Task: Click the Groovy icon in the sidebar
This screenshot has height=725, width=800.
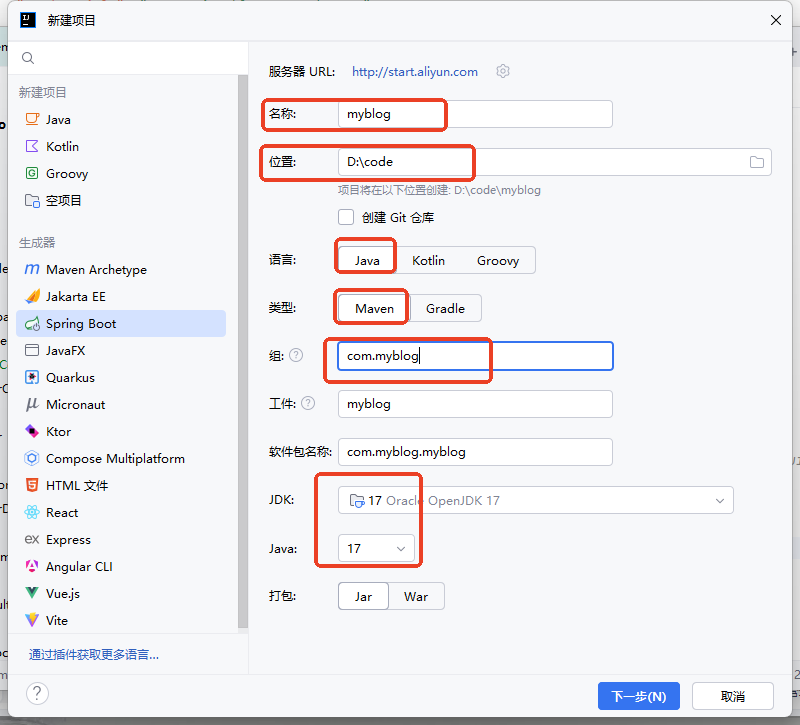Action: (32, 173)
